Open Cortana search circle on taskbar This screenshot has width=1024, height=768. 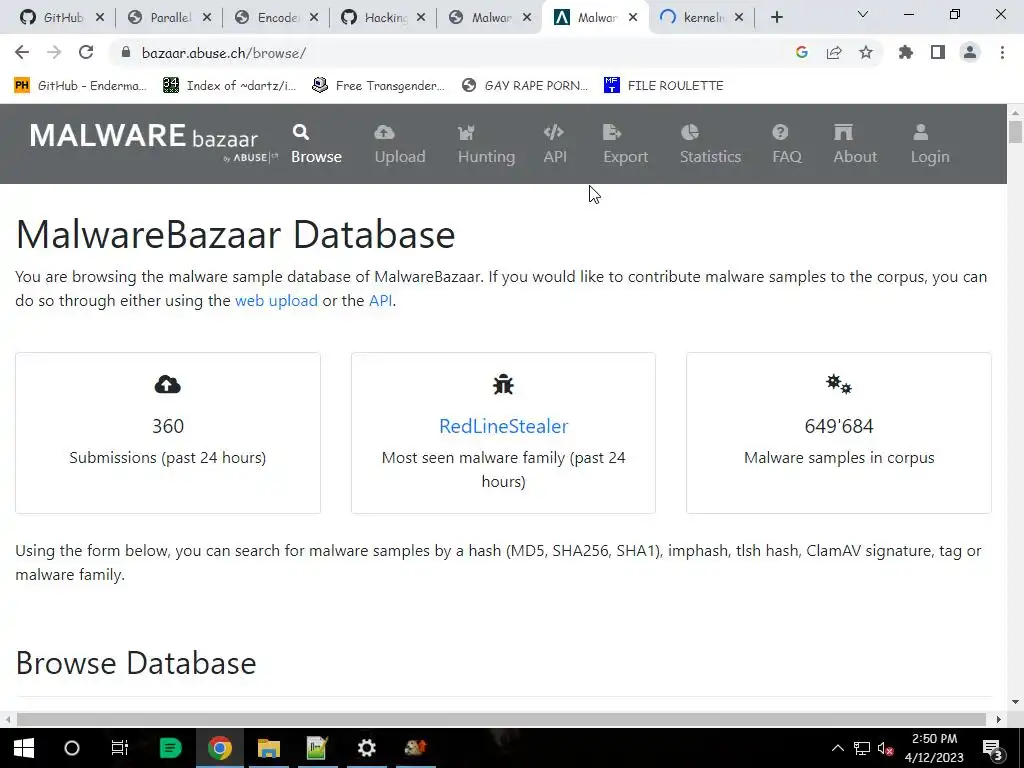tap(72, 748)
